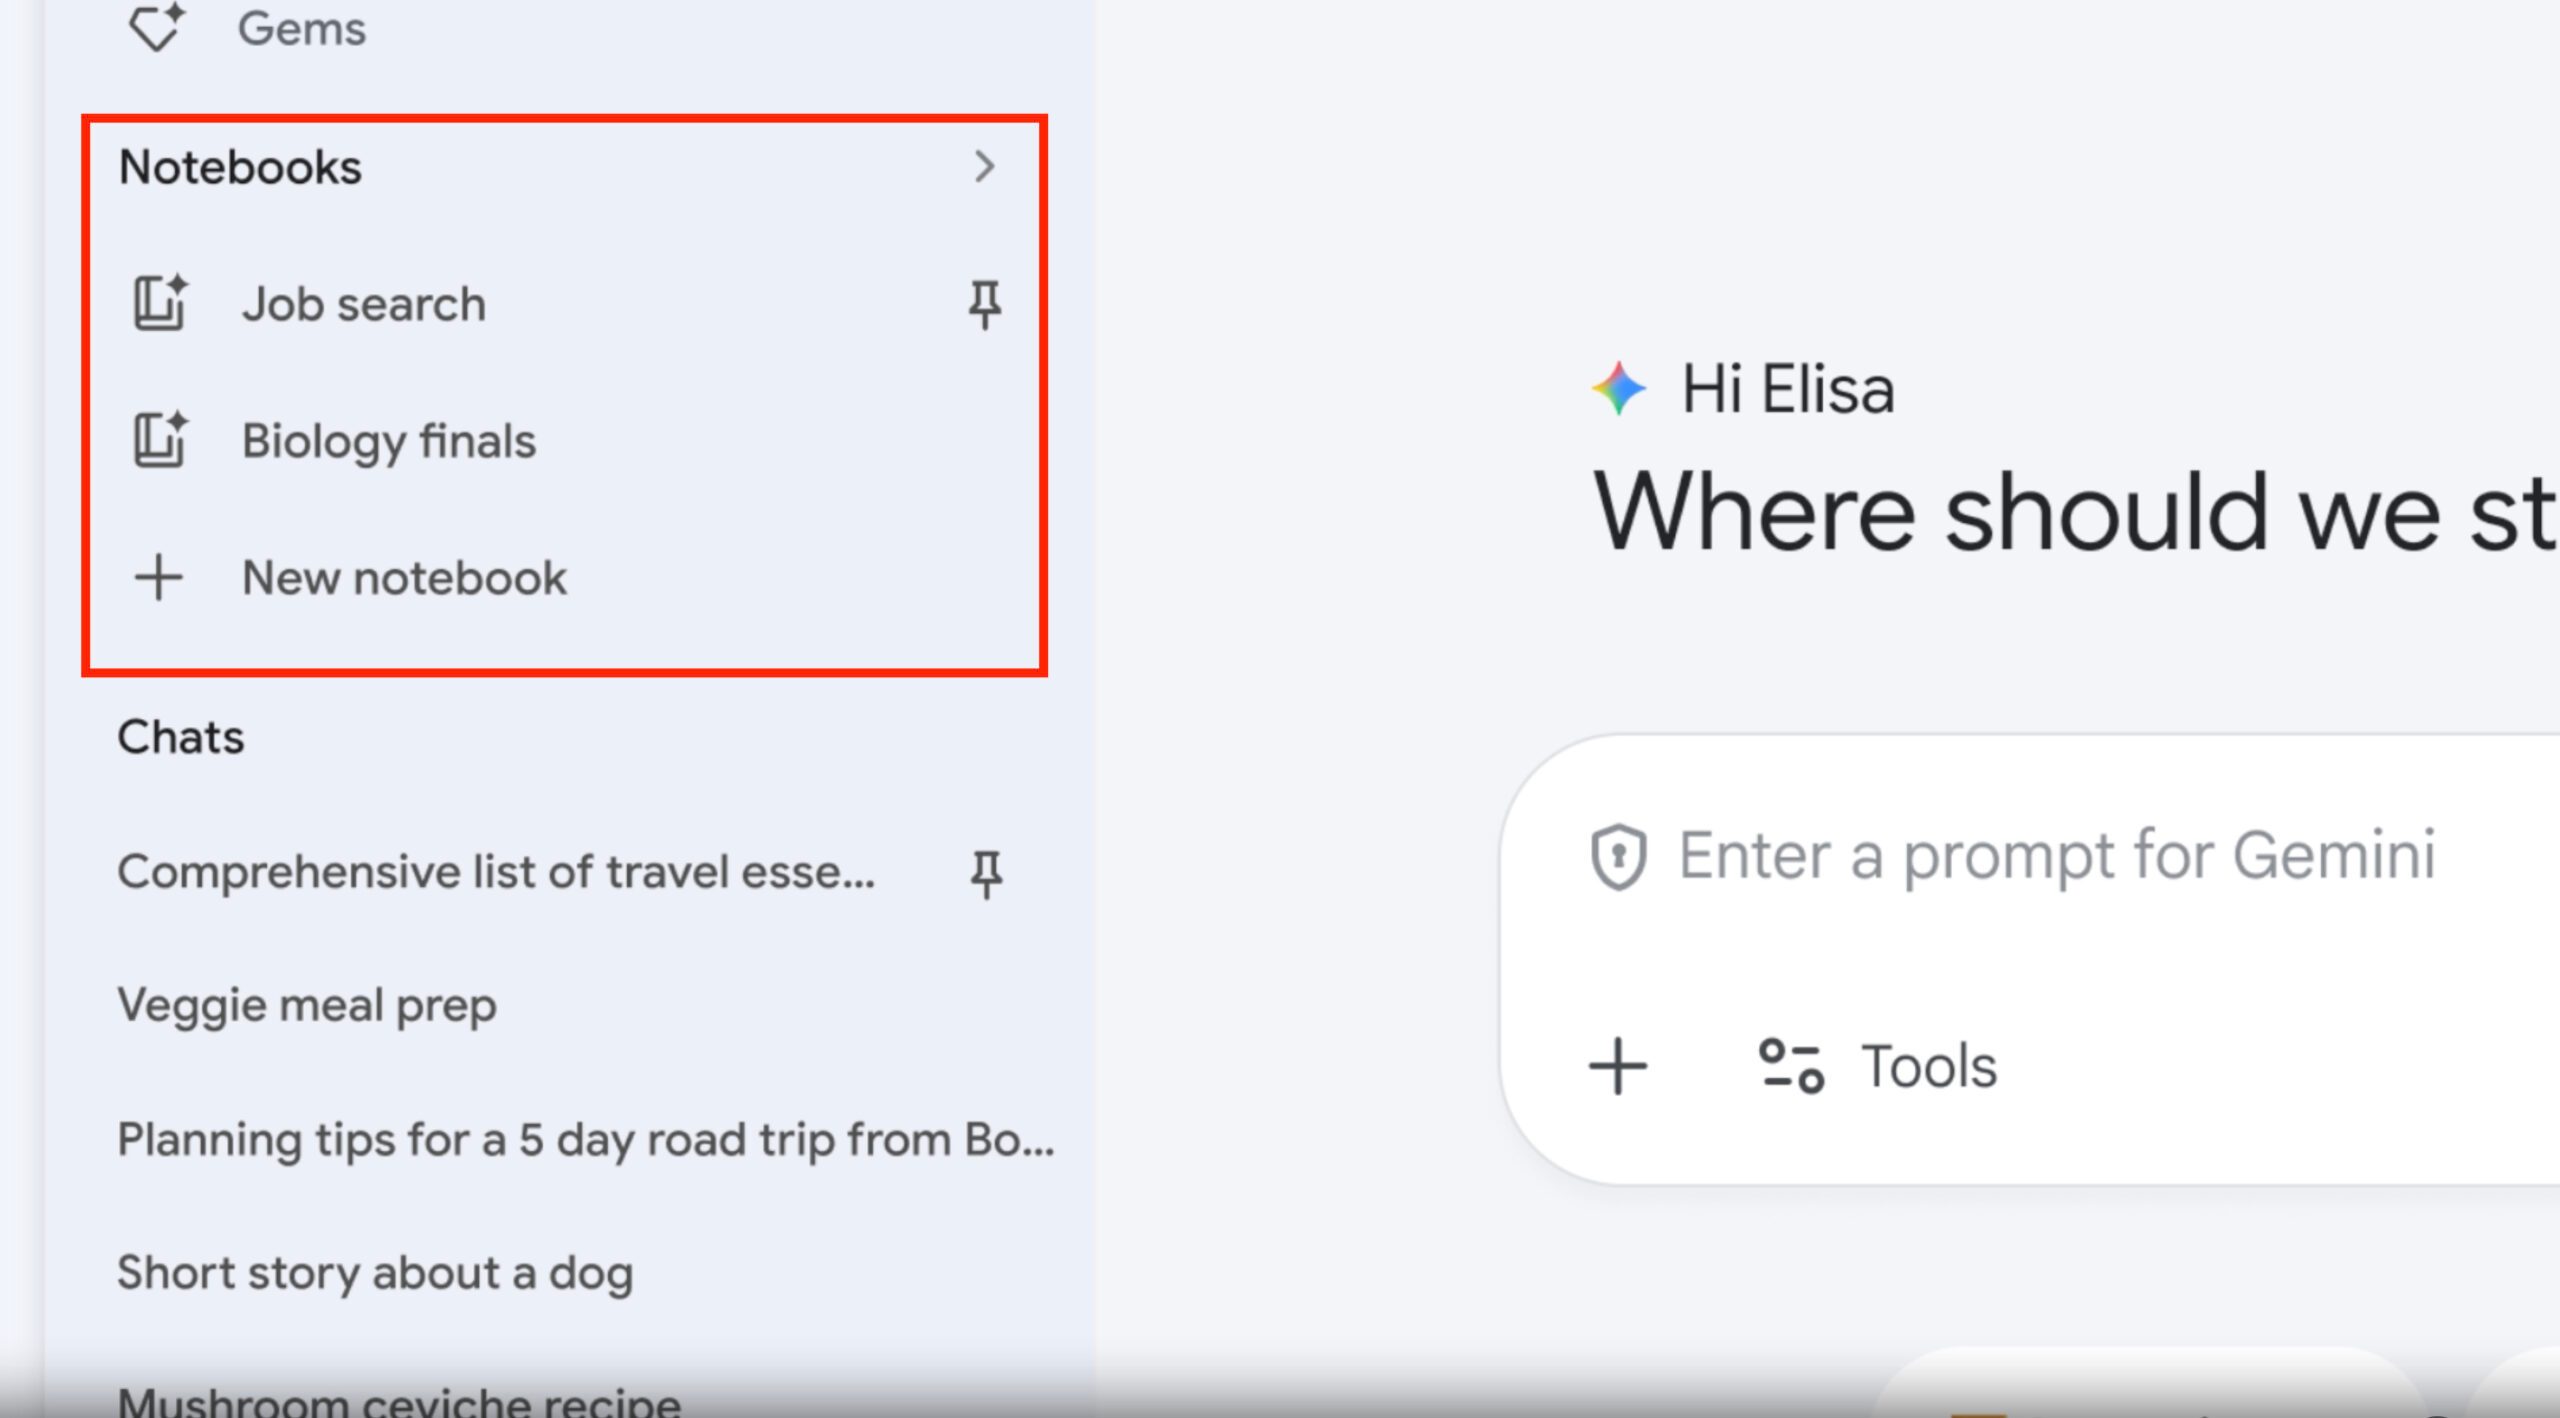This screenshot has width=2560, height=1418.
Task: Unpin the Job search notebook
Action: (x=985, y=304)
